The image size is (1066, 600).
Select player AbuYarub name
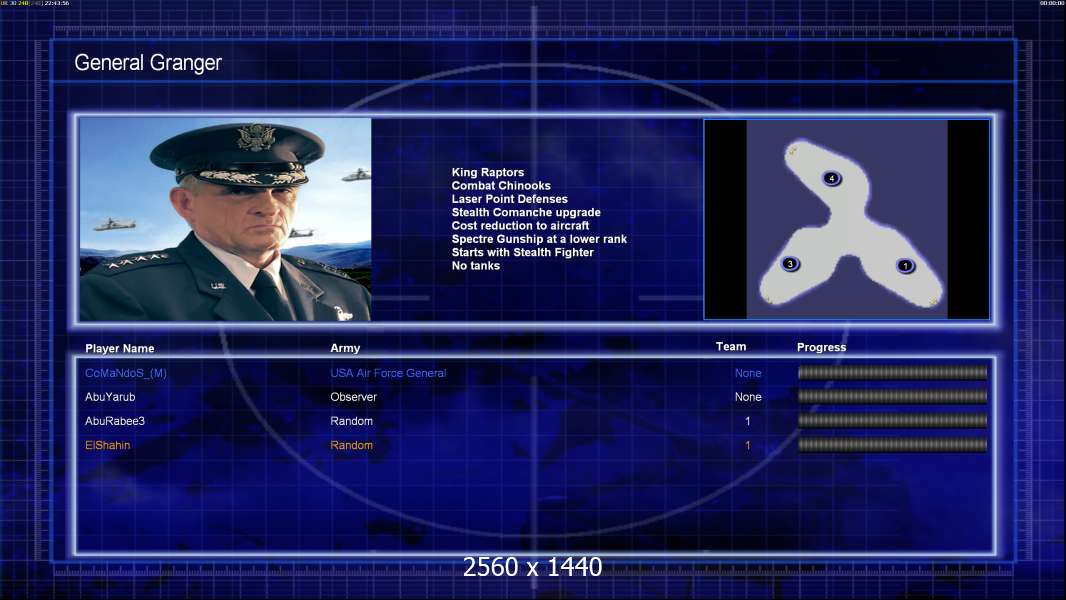click(110, 397)
